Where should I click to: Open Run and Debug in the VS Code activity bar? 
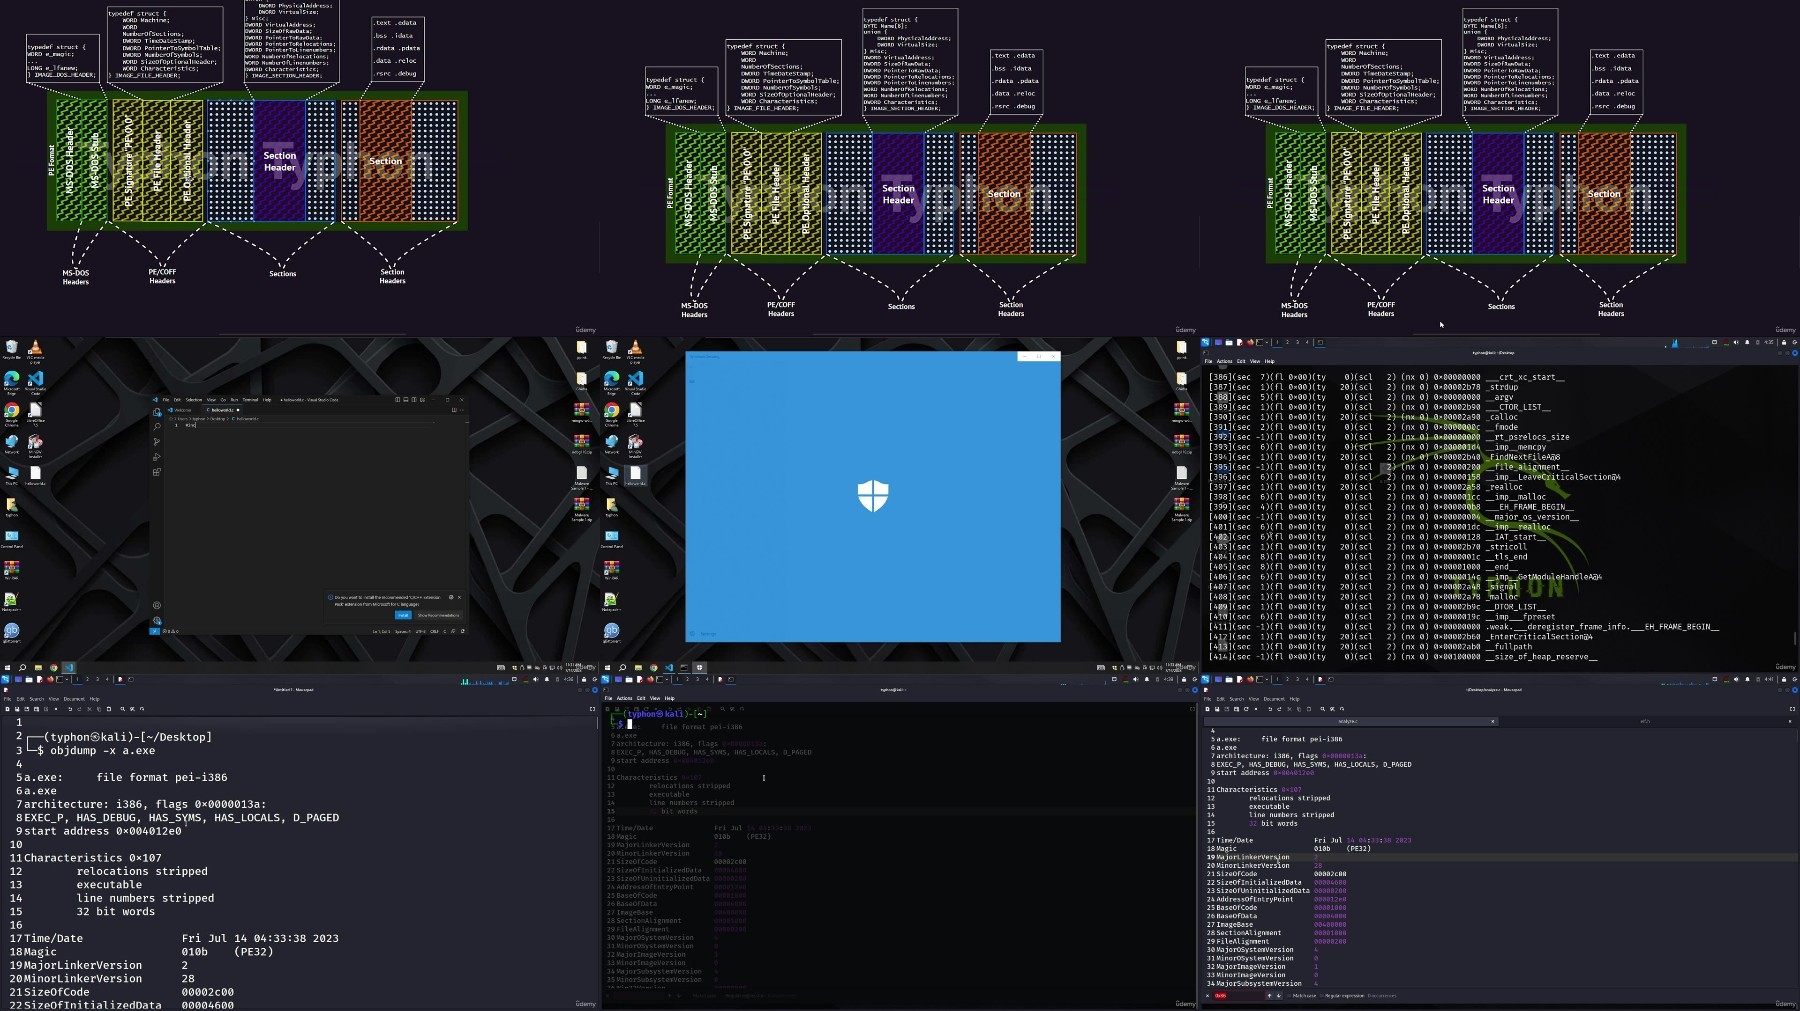pos(157,457)
